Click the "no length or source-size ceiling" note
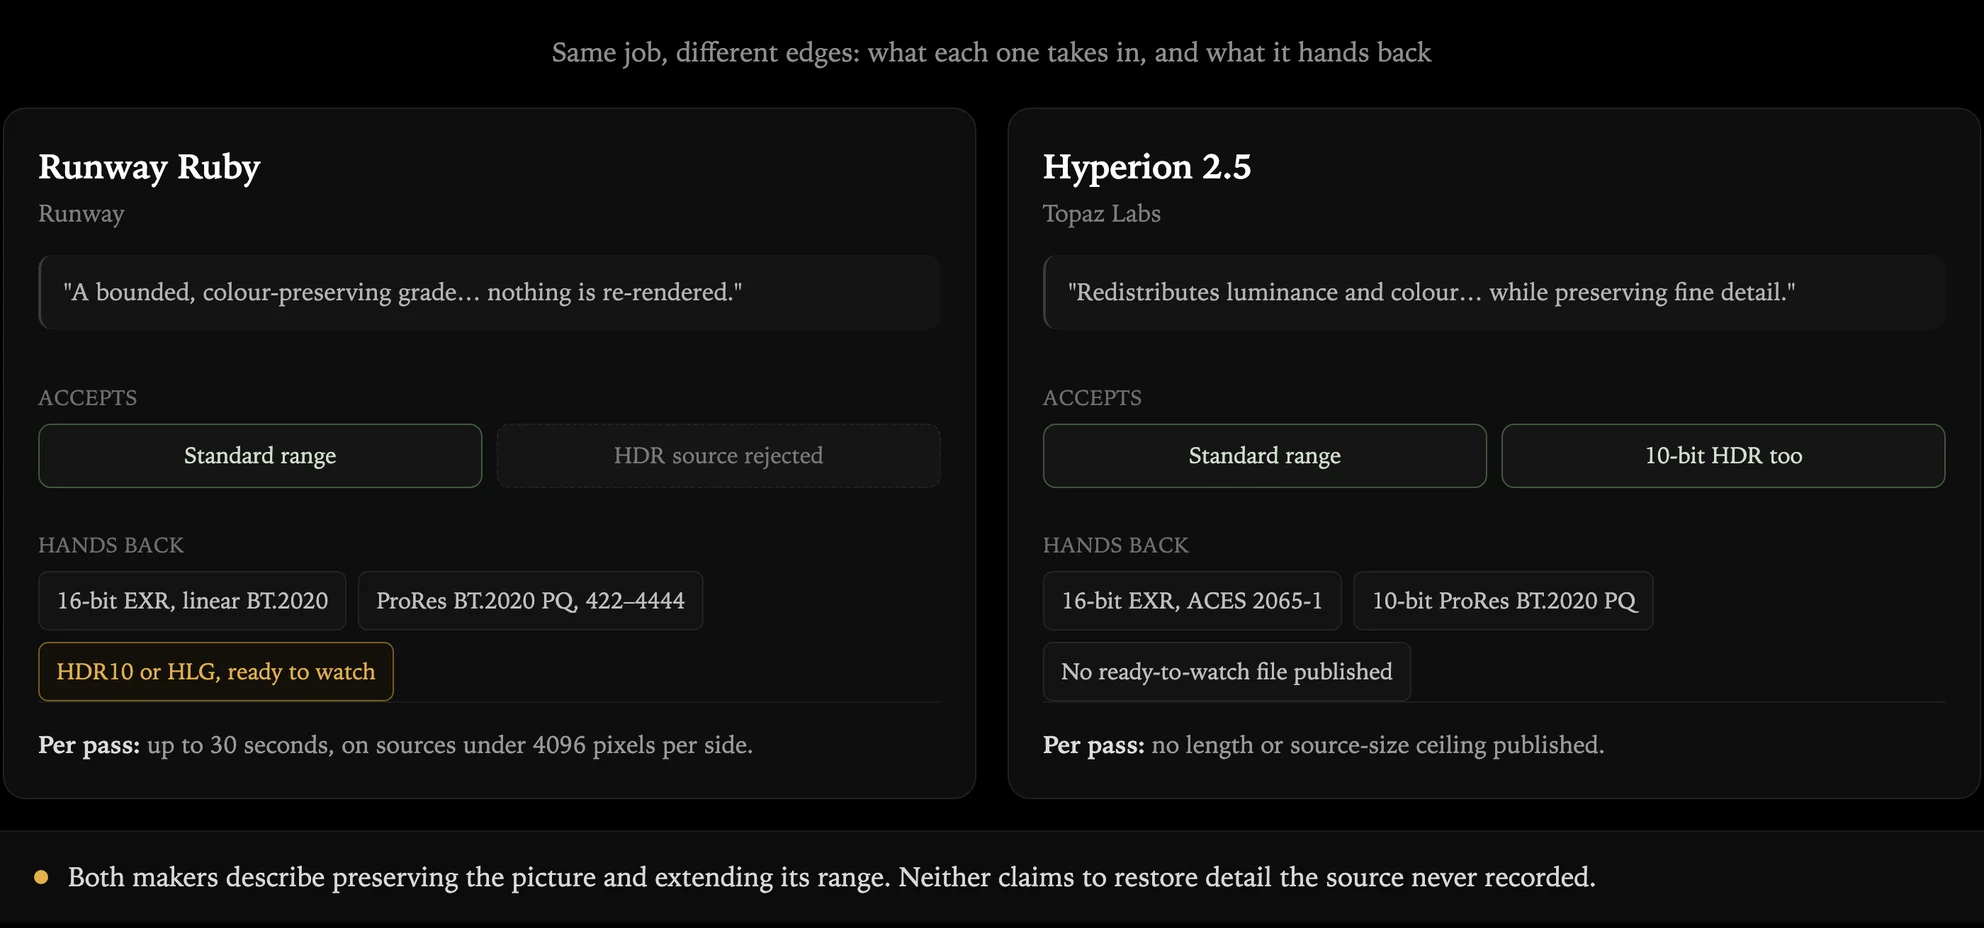Viewport: 1984px width, 928px height. point(1324,745)
